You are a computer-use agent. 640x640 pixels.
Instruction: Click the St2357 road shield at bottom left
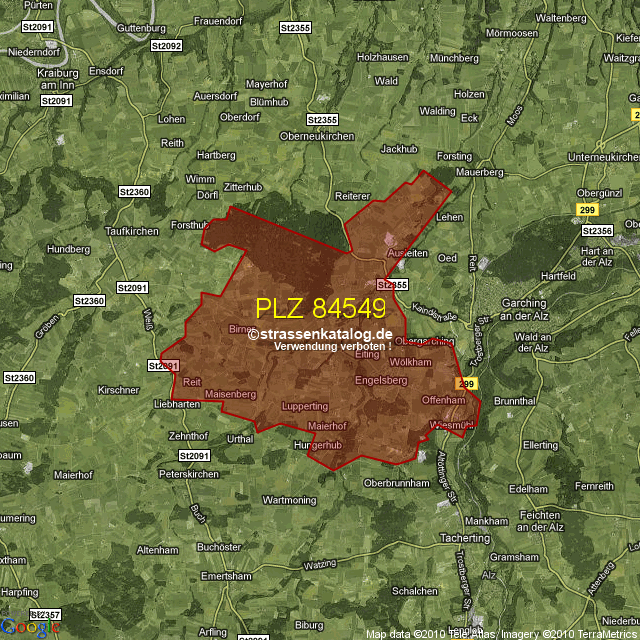[x=45, y=614]
